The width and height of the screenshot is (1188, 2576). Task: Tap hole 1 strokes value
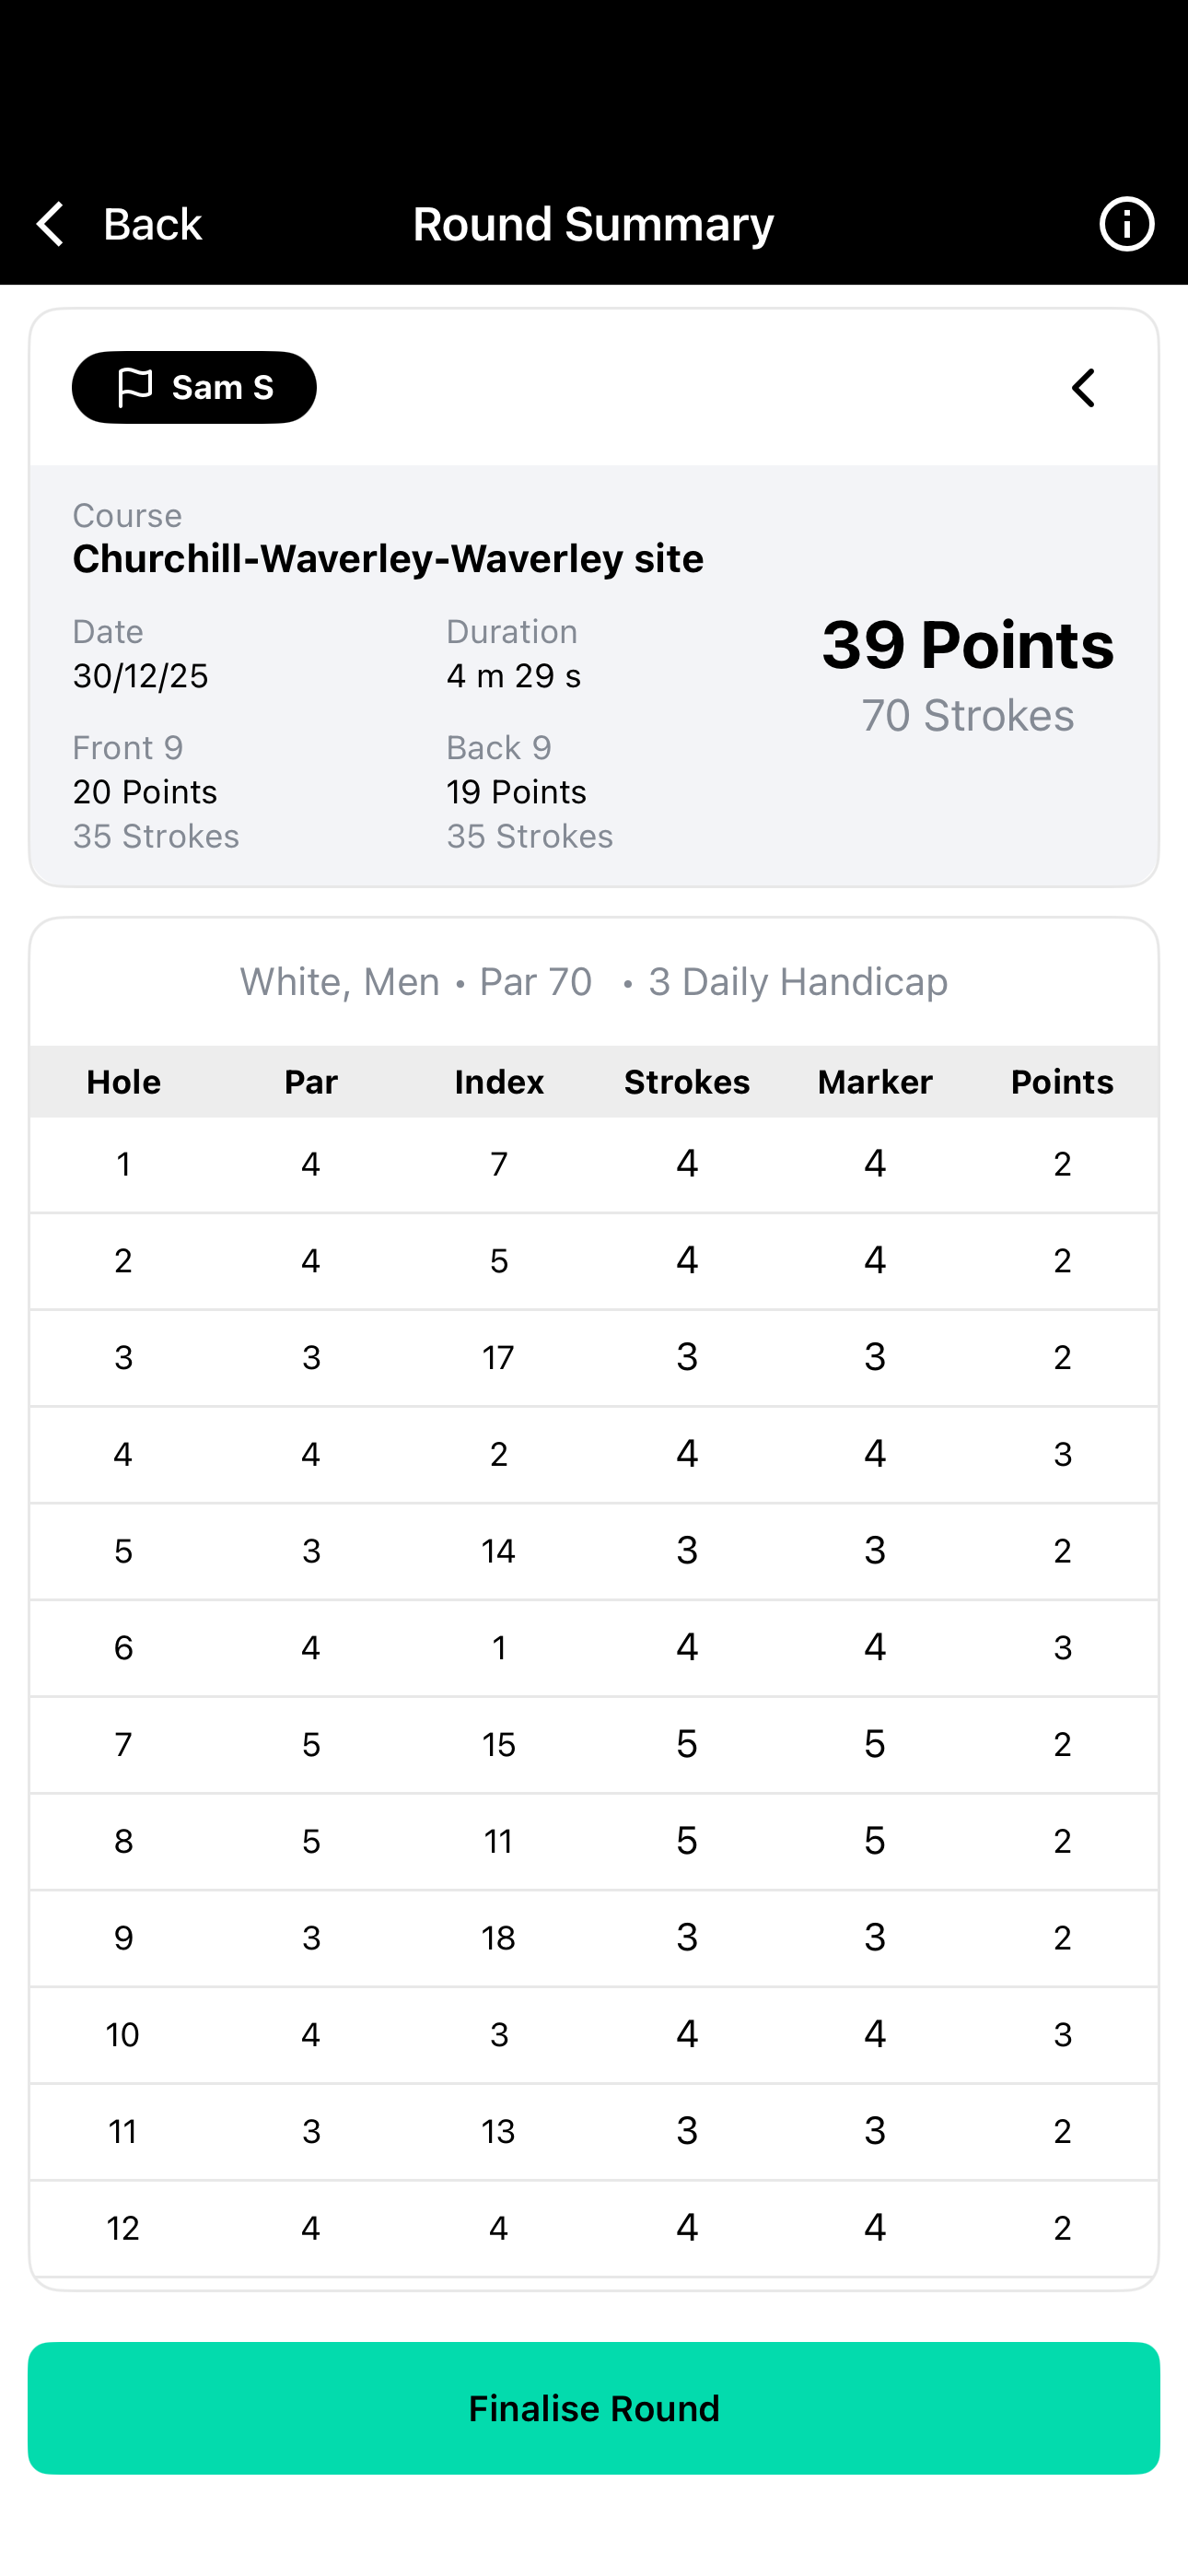tap(687, 1163)
